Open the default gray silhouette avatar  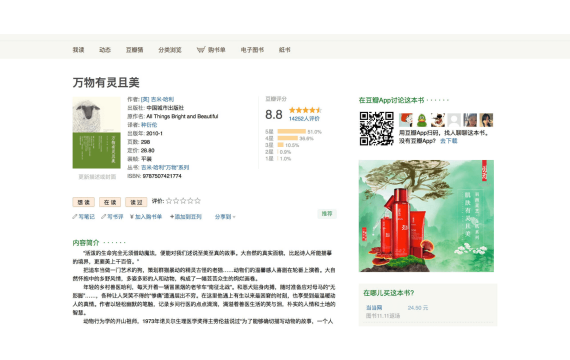(x=454, y=120)
